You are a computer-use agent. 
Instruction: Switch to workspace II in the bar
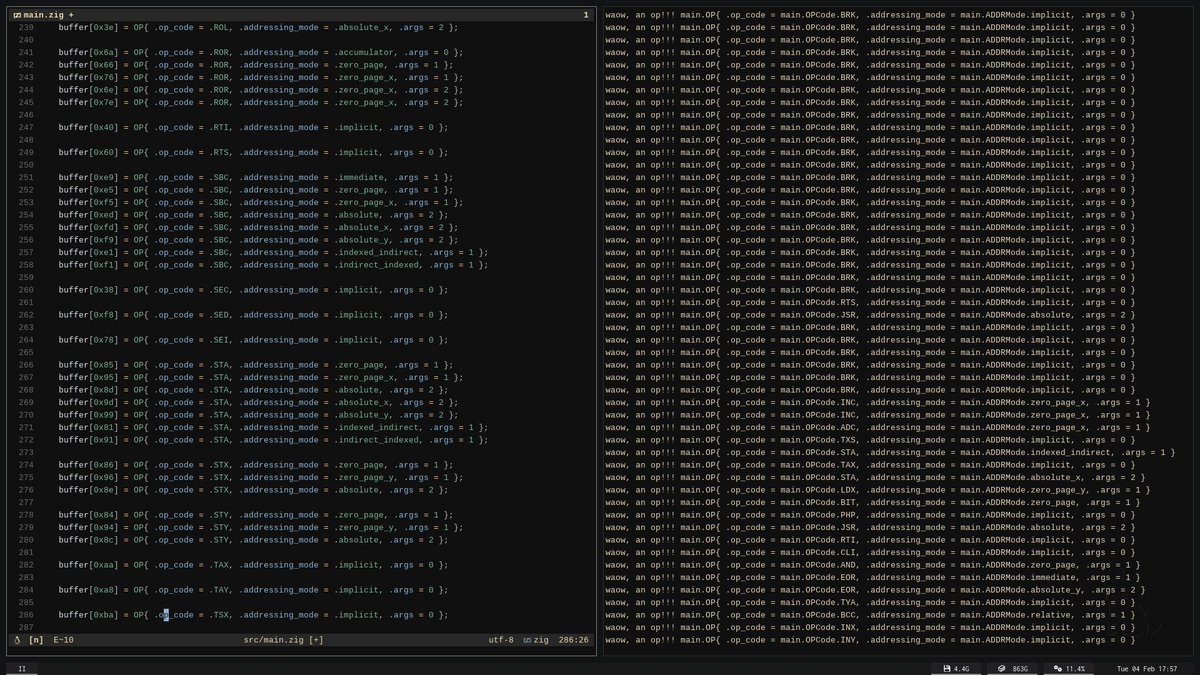[22, 668]
